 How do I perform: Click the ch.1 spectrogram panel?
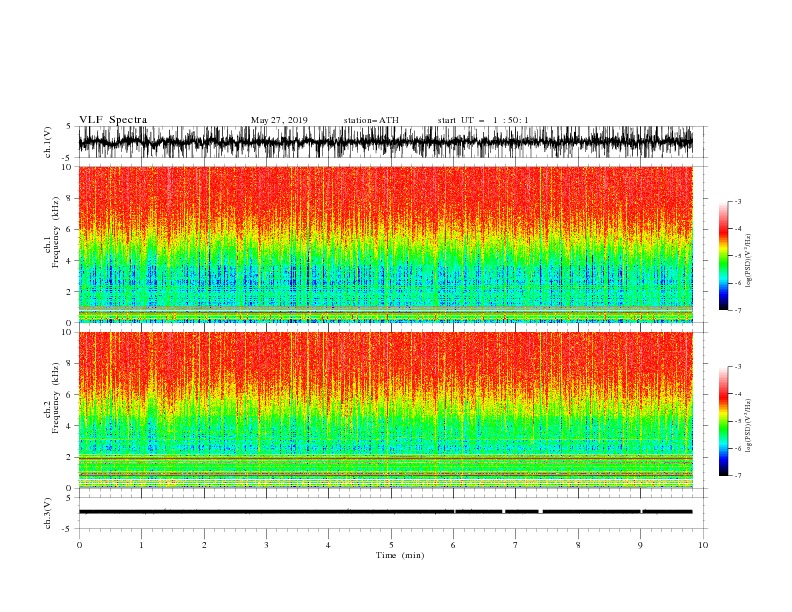tap(385, 244)
